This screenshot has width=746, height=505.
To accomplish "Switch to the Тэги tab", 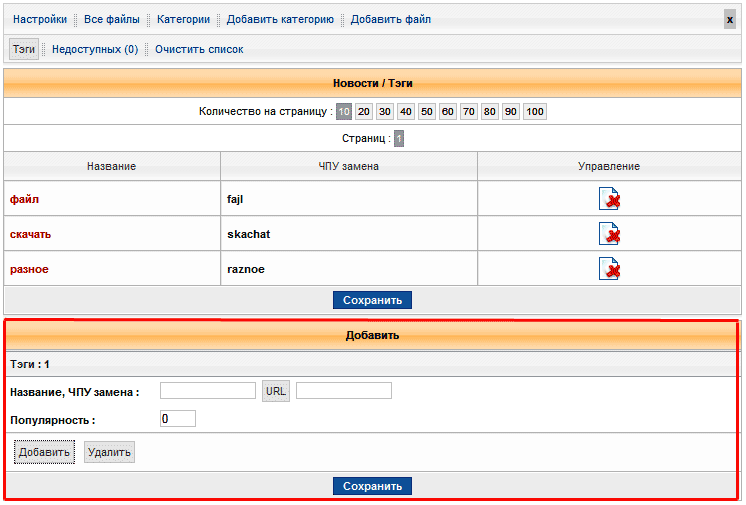I will (24, 49).
